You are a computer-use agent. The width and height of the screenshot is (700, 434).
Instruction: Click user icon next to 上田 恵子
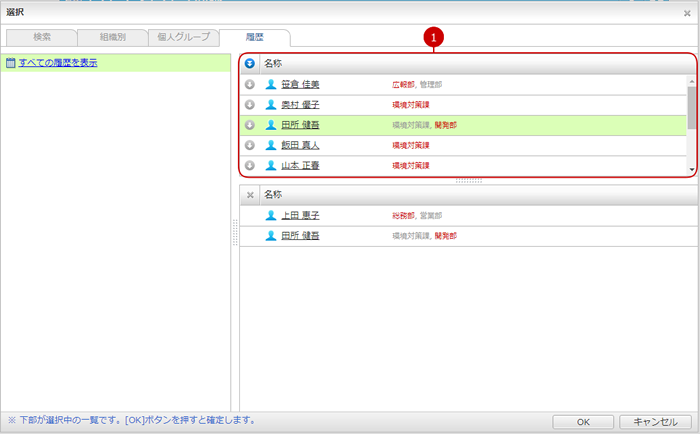click(271, 215)
